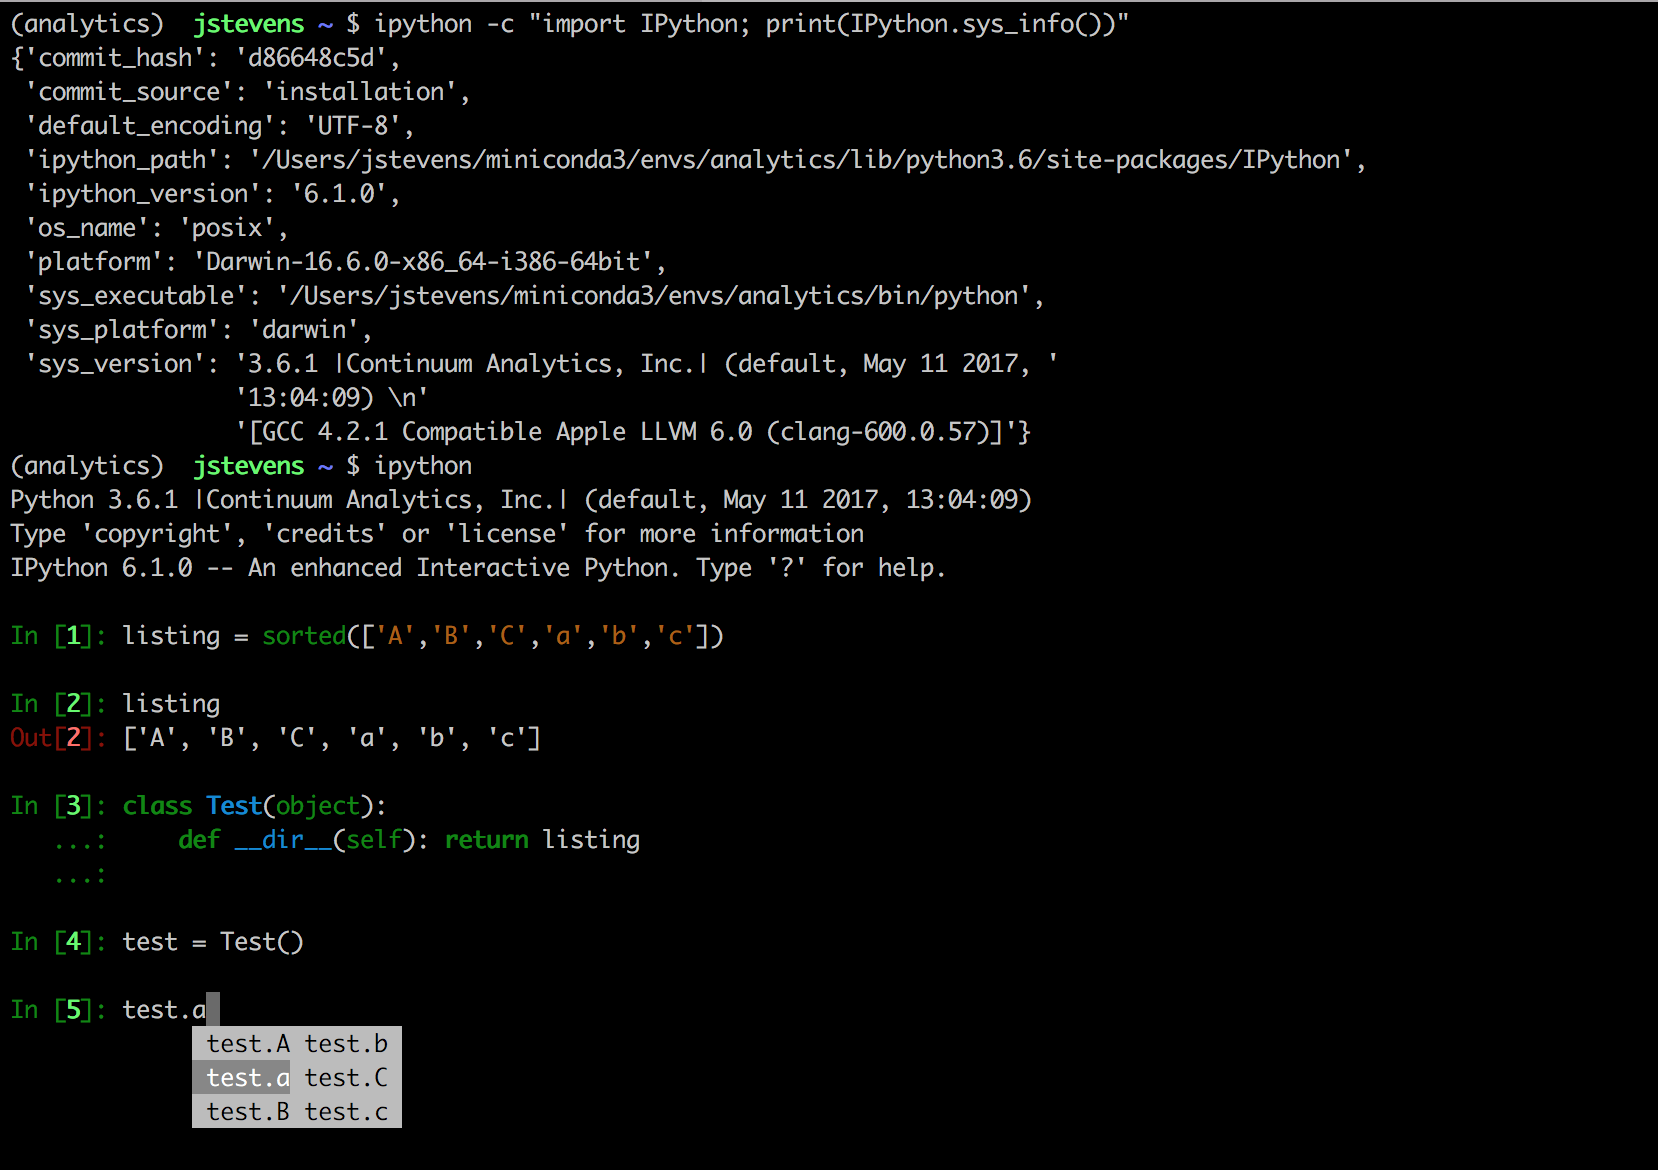Click the '__dir__' method name

(283, 840)
